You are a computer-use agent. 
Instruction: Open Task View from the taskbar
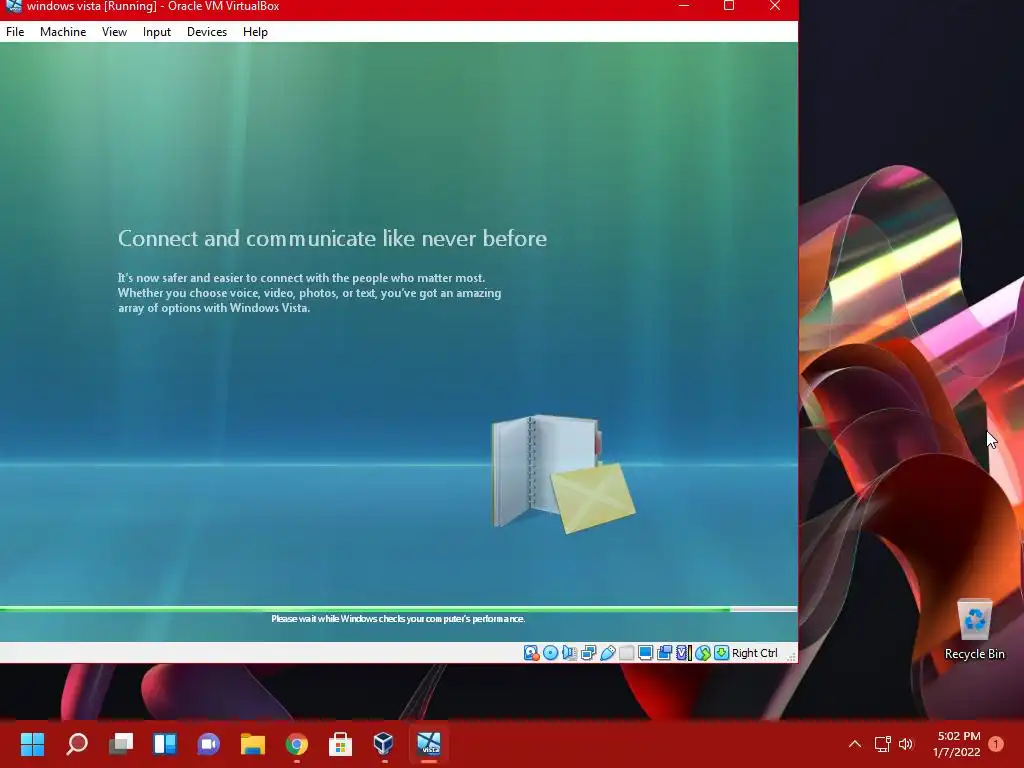[x=120, y=744]
